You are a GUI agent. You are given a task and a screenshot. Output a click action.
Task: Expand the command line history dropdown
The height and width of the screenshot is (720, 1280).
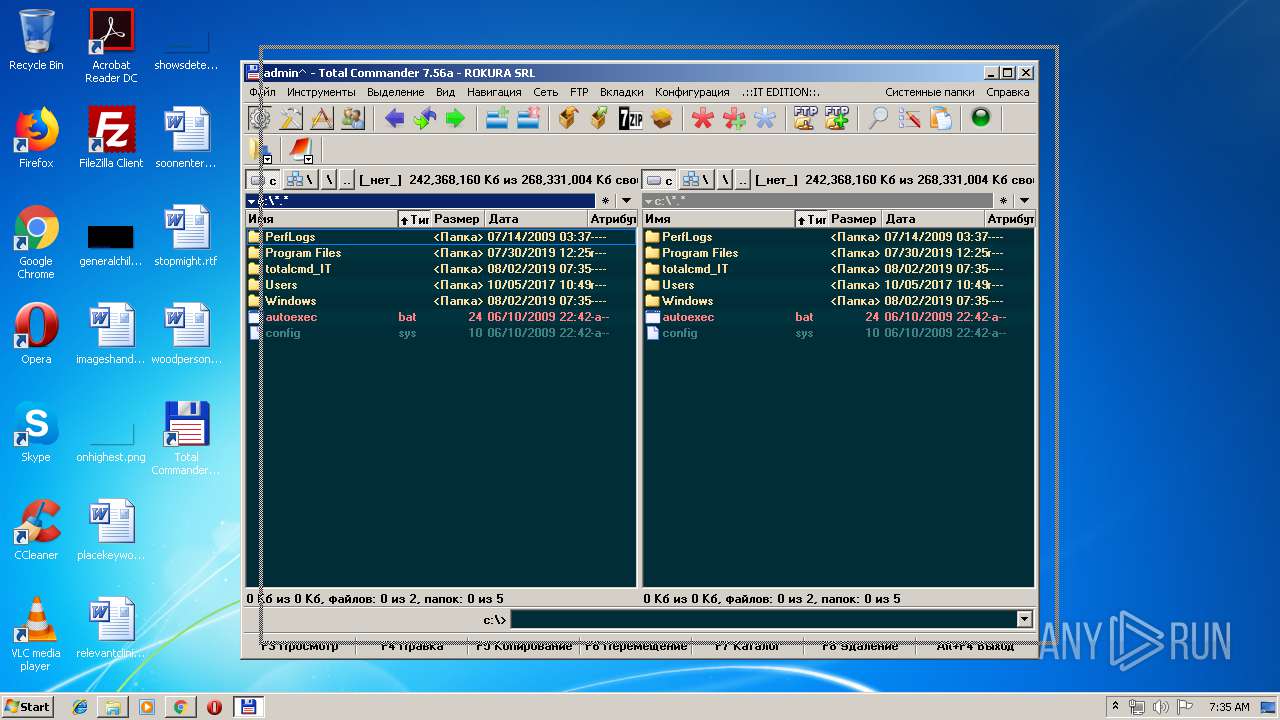[x=1024, y=620]
